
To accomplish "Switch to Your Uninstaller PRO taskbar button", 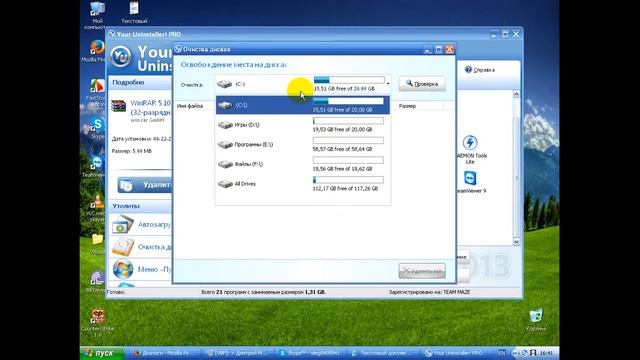I will pyautogui.click(x=456, y=353).
